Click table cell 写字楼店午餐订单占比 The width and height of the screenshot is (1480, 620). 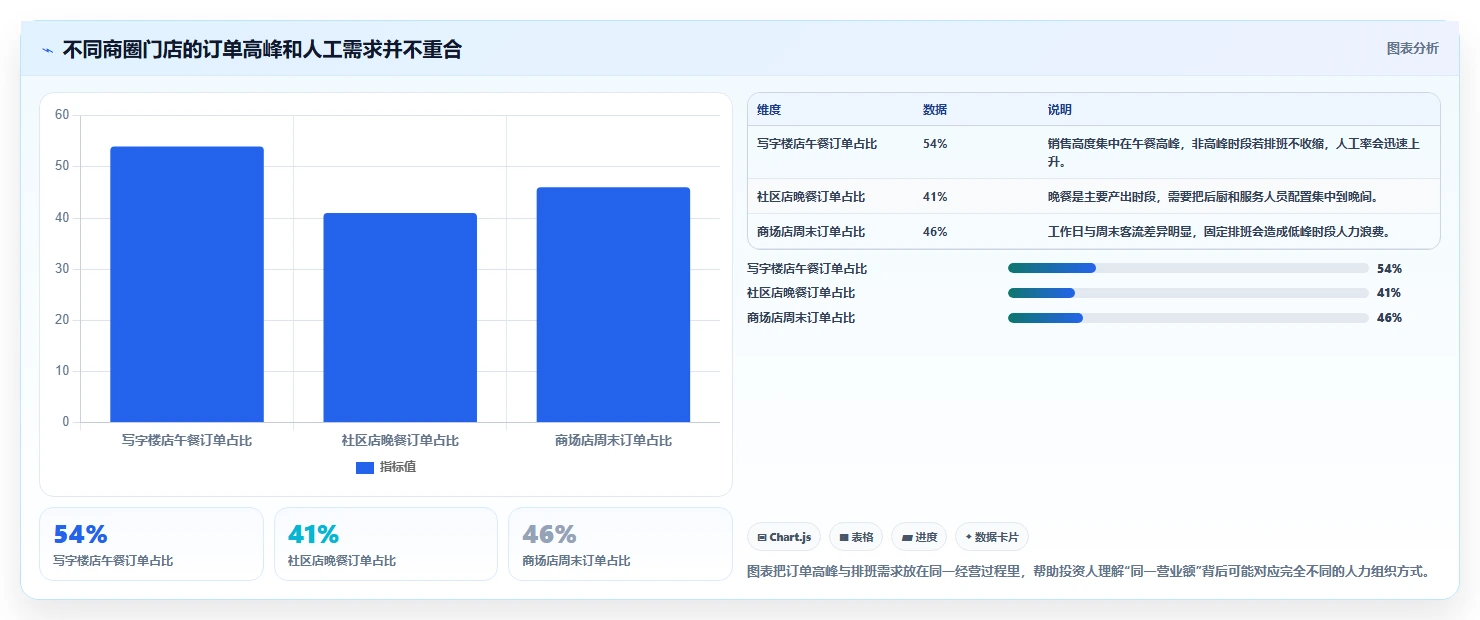tap(817, 144)
